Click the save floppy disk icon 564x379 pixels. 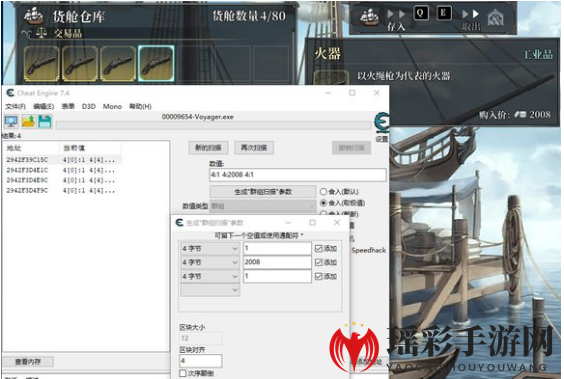(x=45, y=122)
